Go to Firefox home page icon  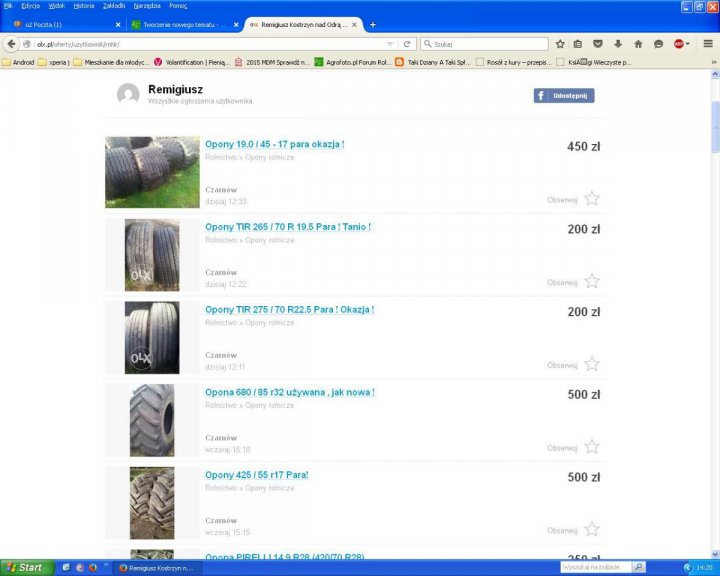coord(638,44)
